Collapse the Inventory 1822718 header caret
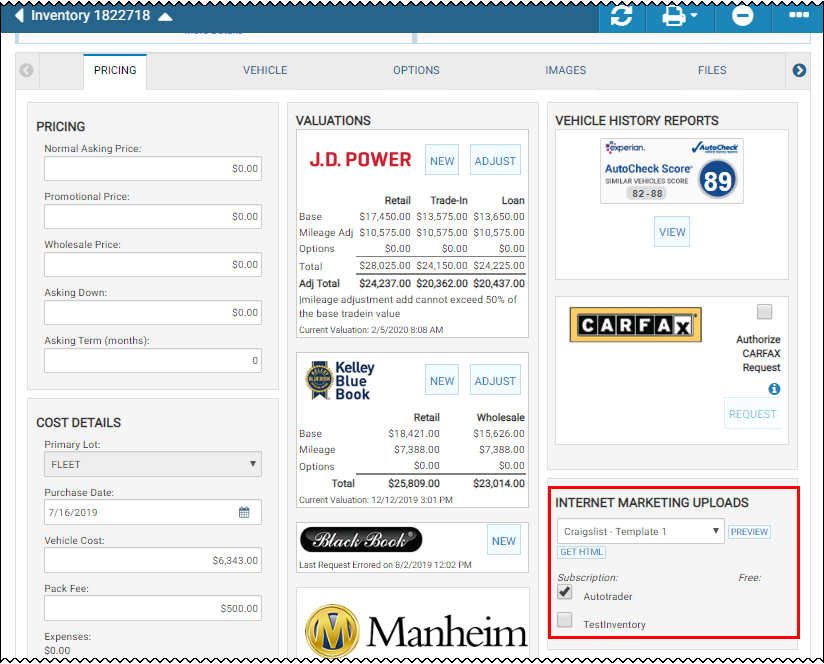The height and width of the screenshot is (664, 824). [165, 17]
